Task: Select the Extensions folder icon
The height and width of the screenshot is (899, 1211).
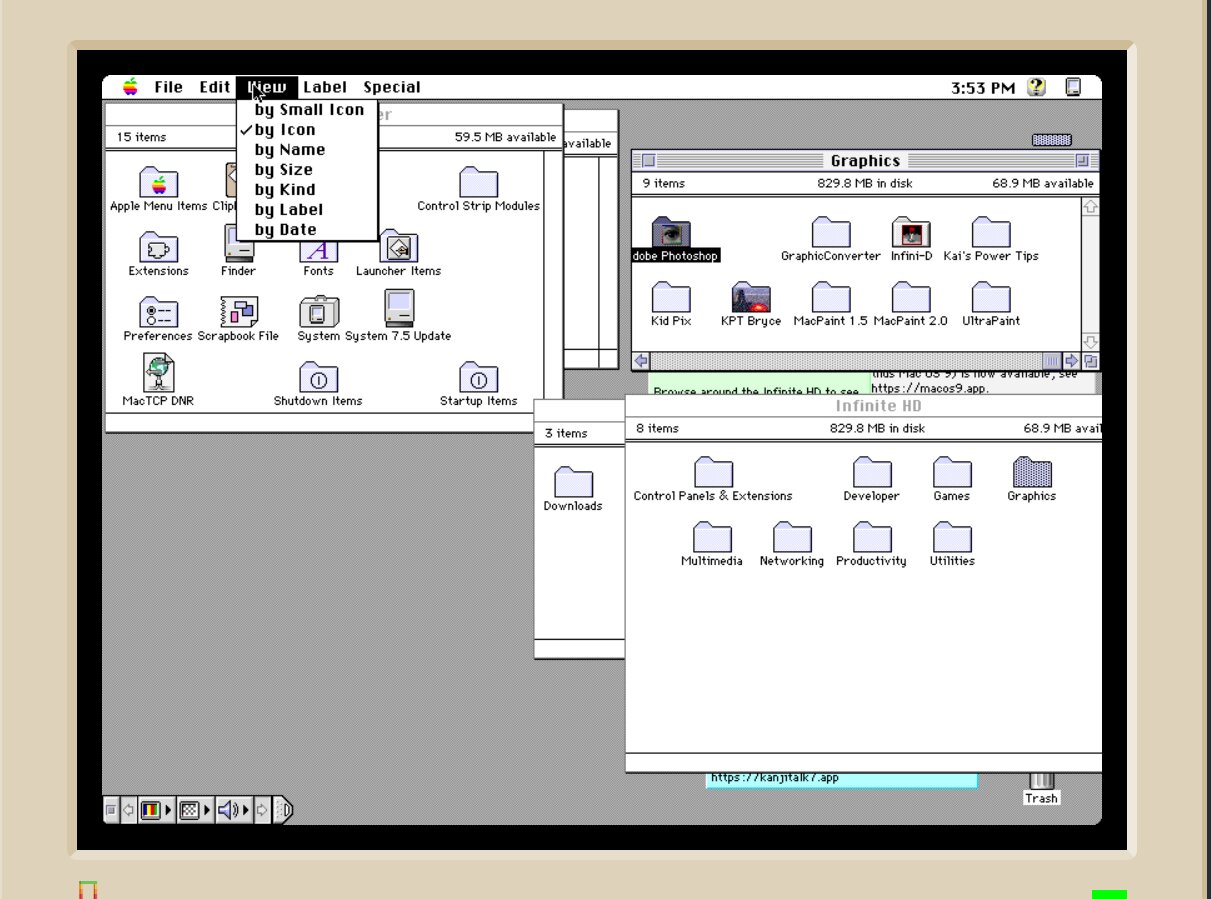Action: tap(158, 247)
